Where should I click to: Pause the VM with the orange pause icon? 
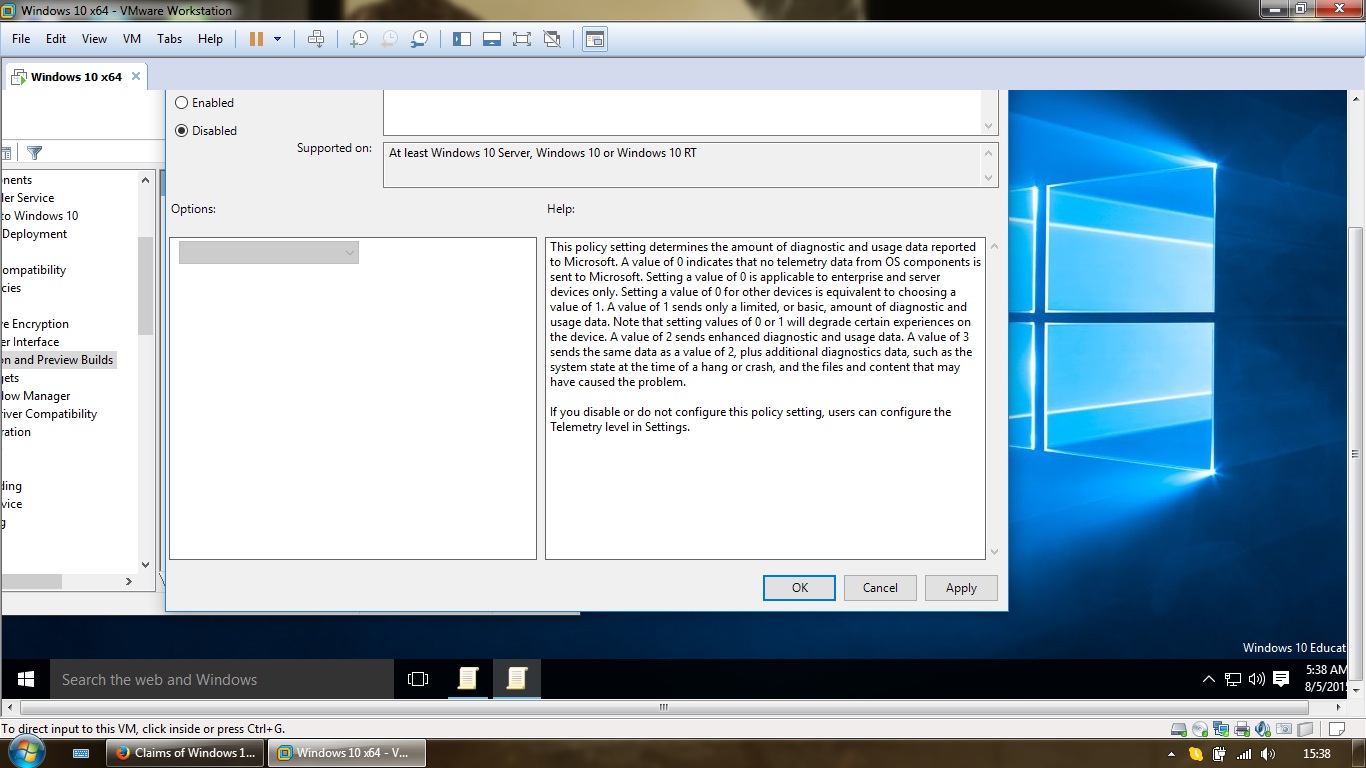point(256,39)
